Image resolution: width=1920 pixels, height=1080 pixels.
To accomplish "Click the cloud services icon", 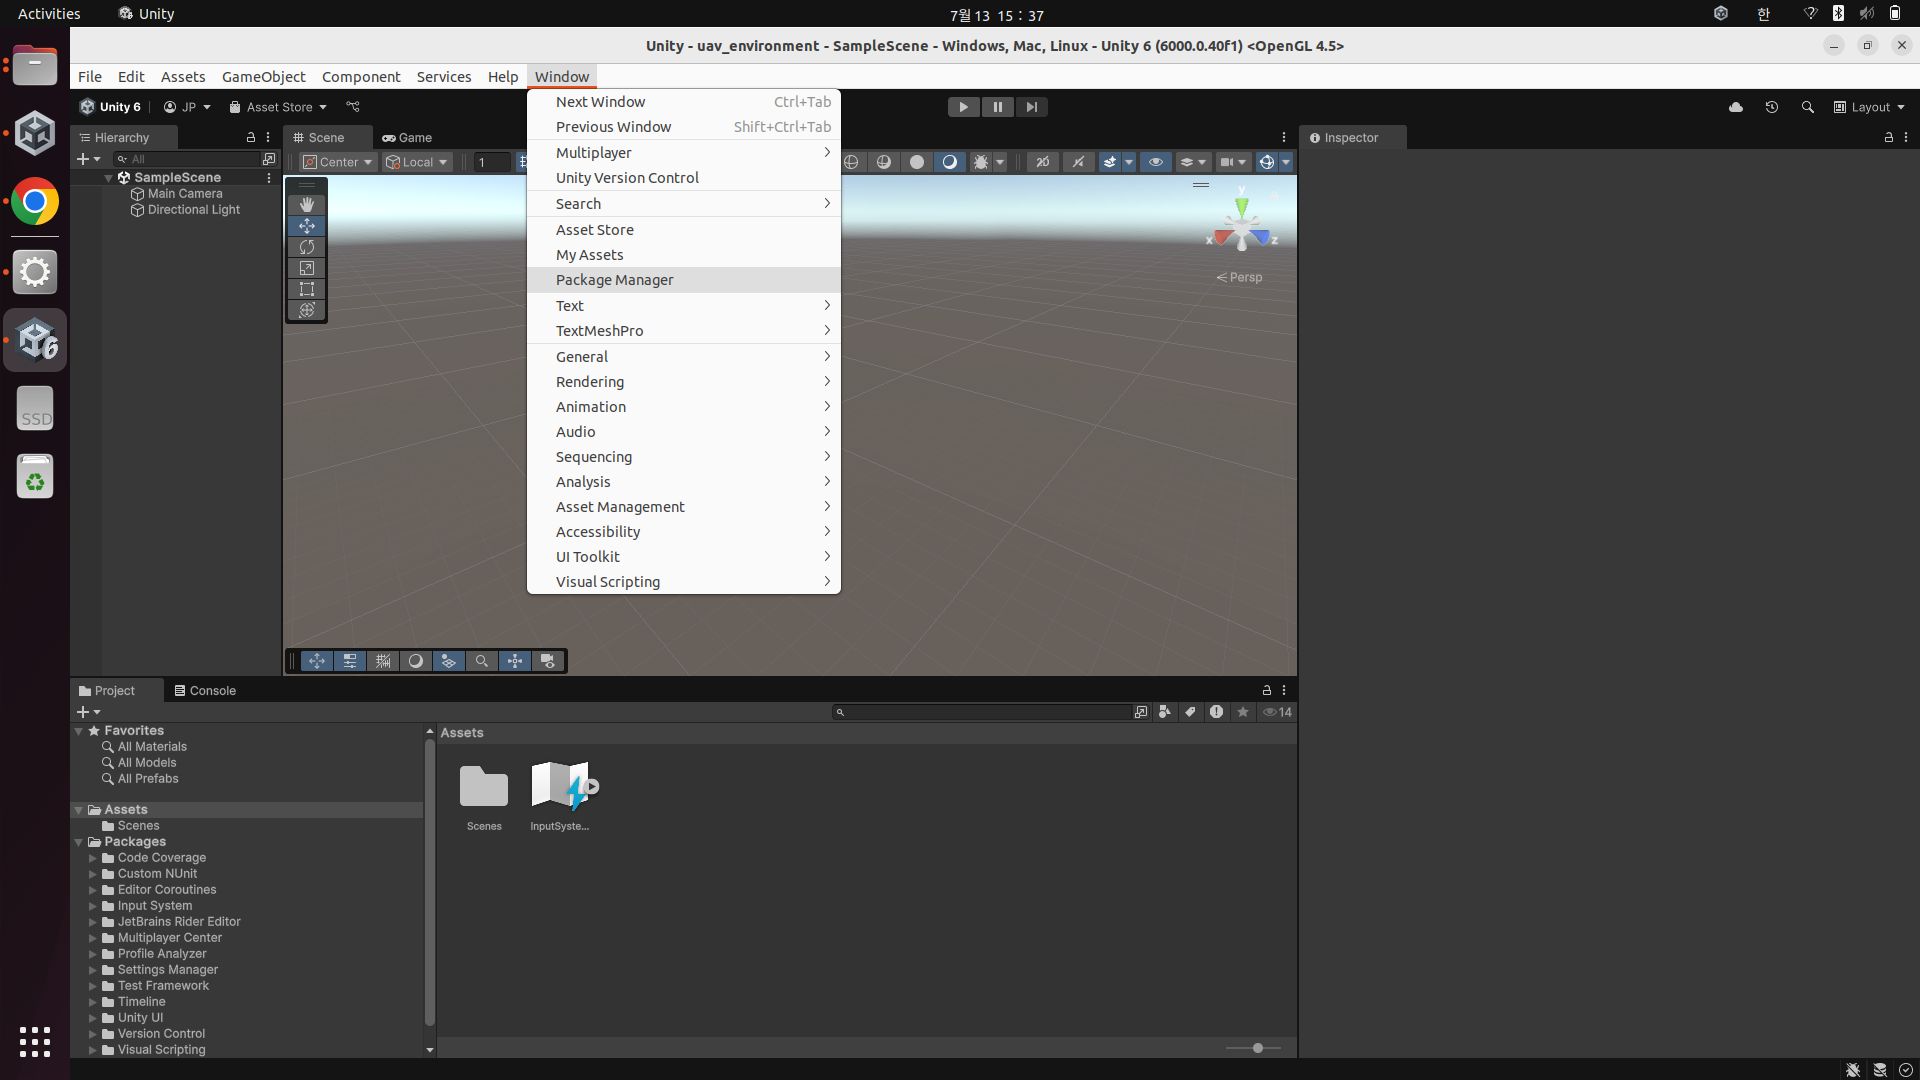I will 1735,107.
